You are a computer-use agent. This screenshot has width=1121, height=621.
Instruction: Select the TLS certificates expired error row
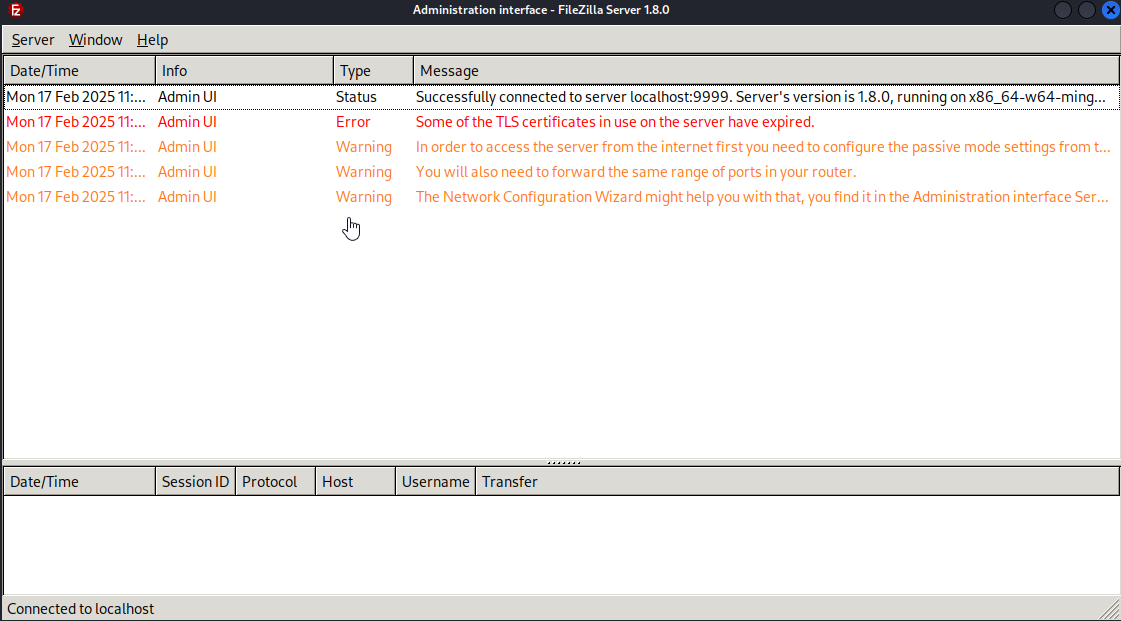(561, 122)
